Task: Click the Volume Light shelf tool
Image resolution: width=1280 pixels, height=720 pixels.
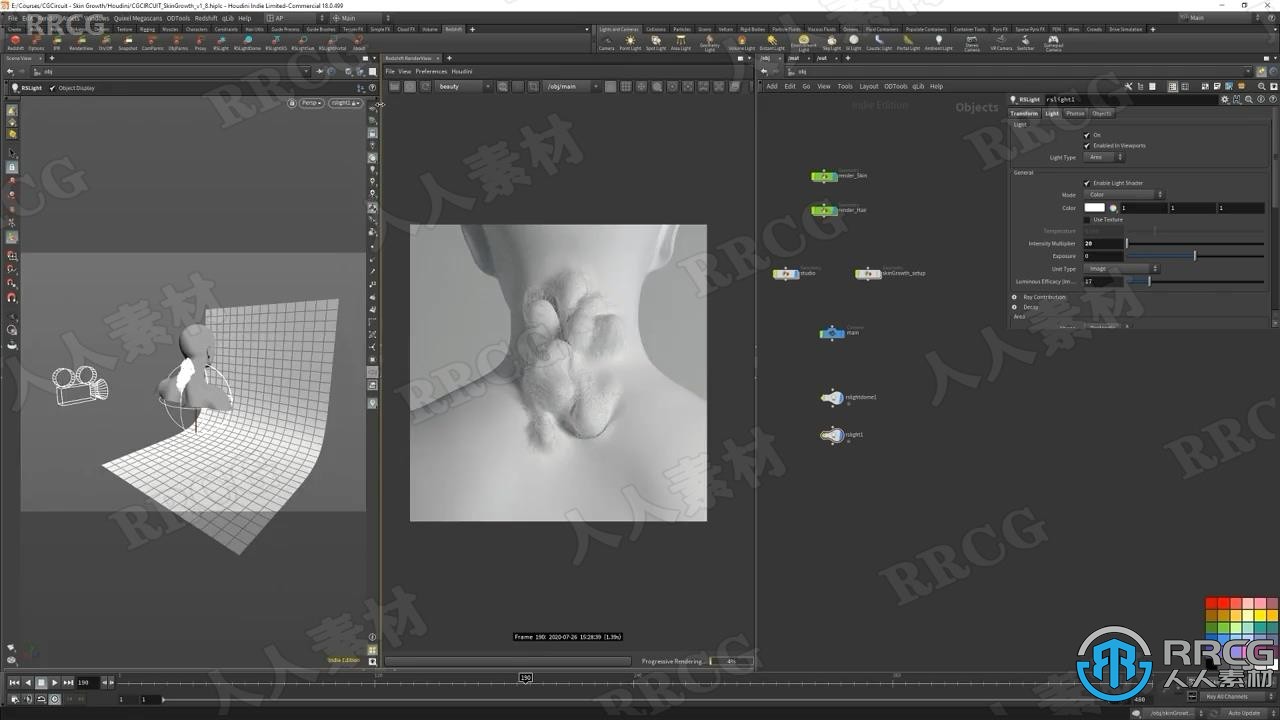Action: [x=741, y=43]
